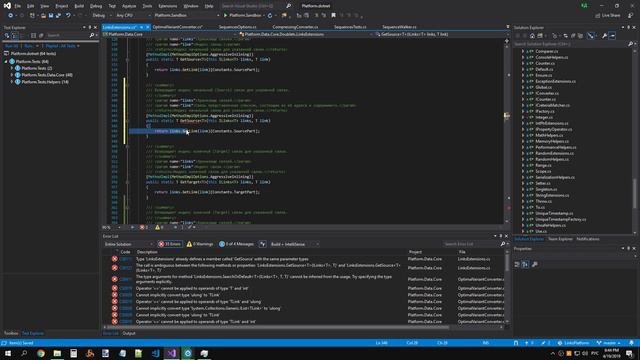Click the Save toolbar icon

click(51, 16)
